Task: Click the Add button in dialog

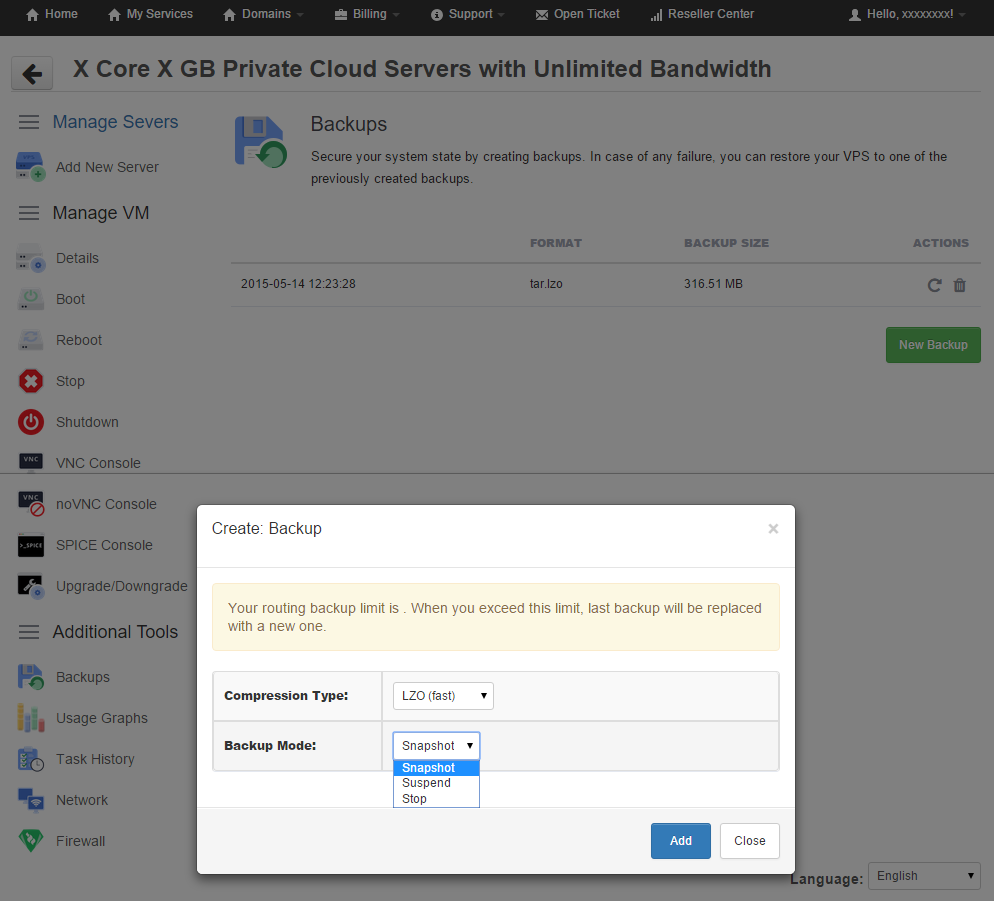Action: [680, 841]
